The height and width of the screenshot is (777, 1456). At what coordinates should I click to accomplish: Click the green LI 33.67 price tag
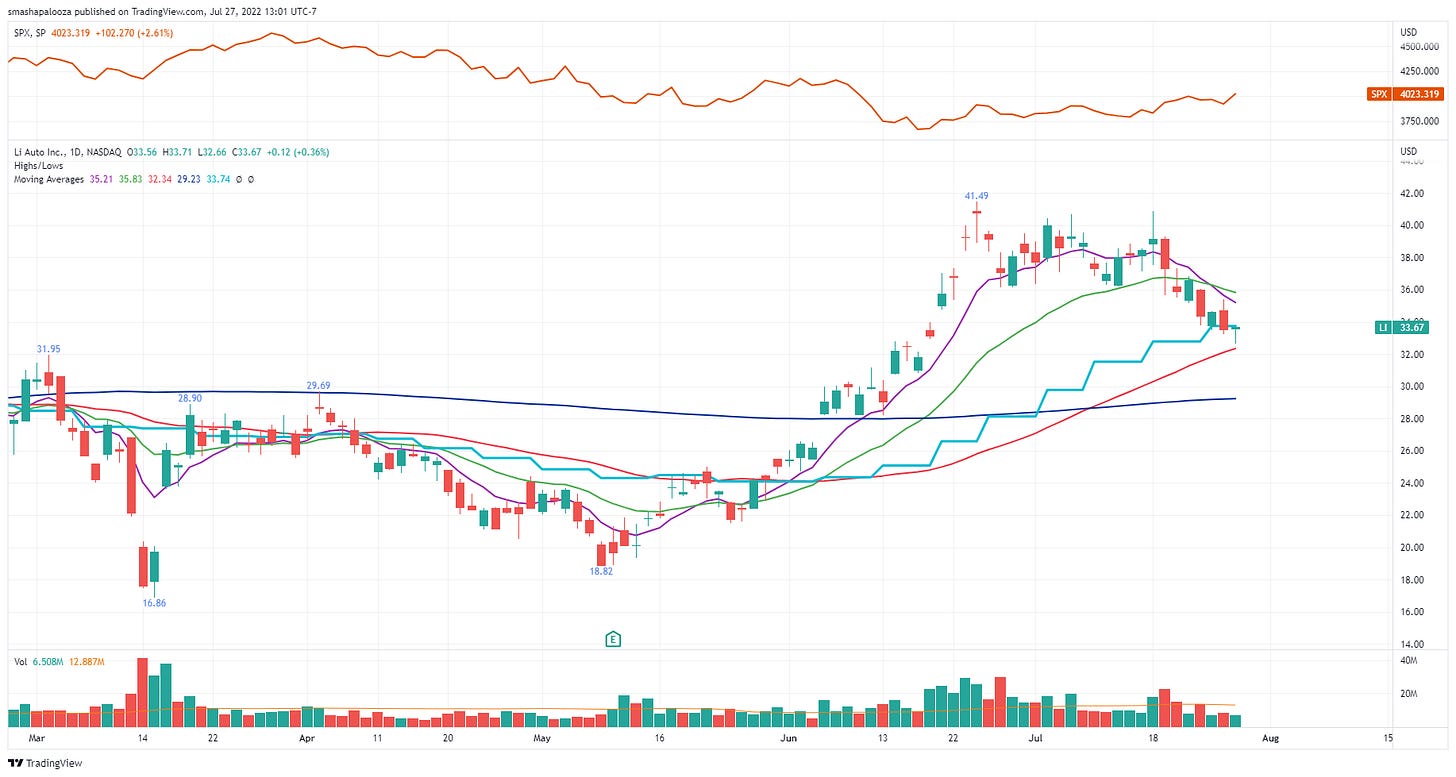click(1403, 327)
